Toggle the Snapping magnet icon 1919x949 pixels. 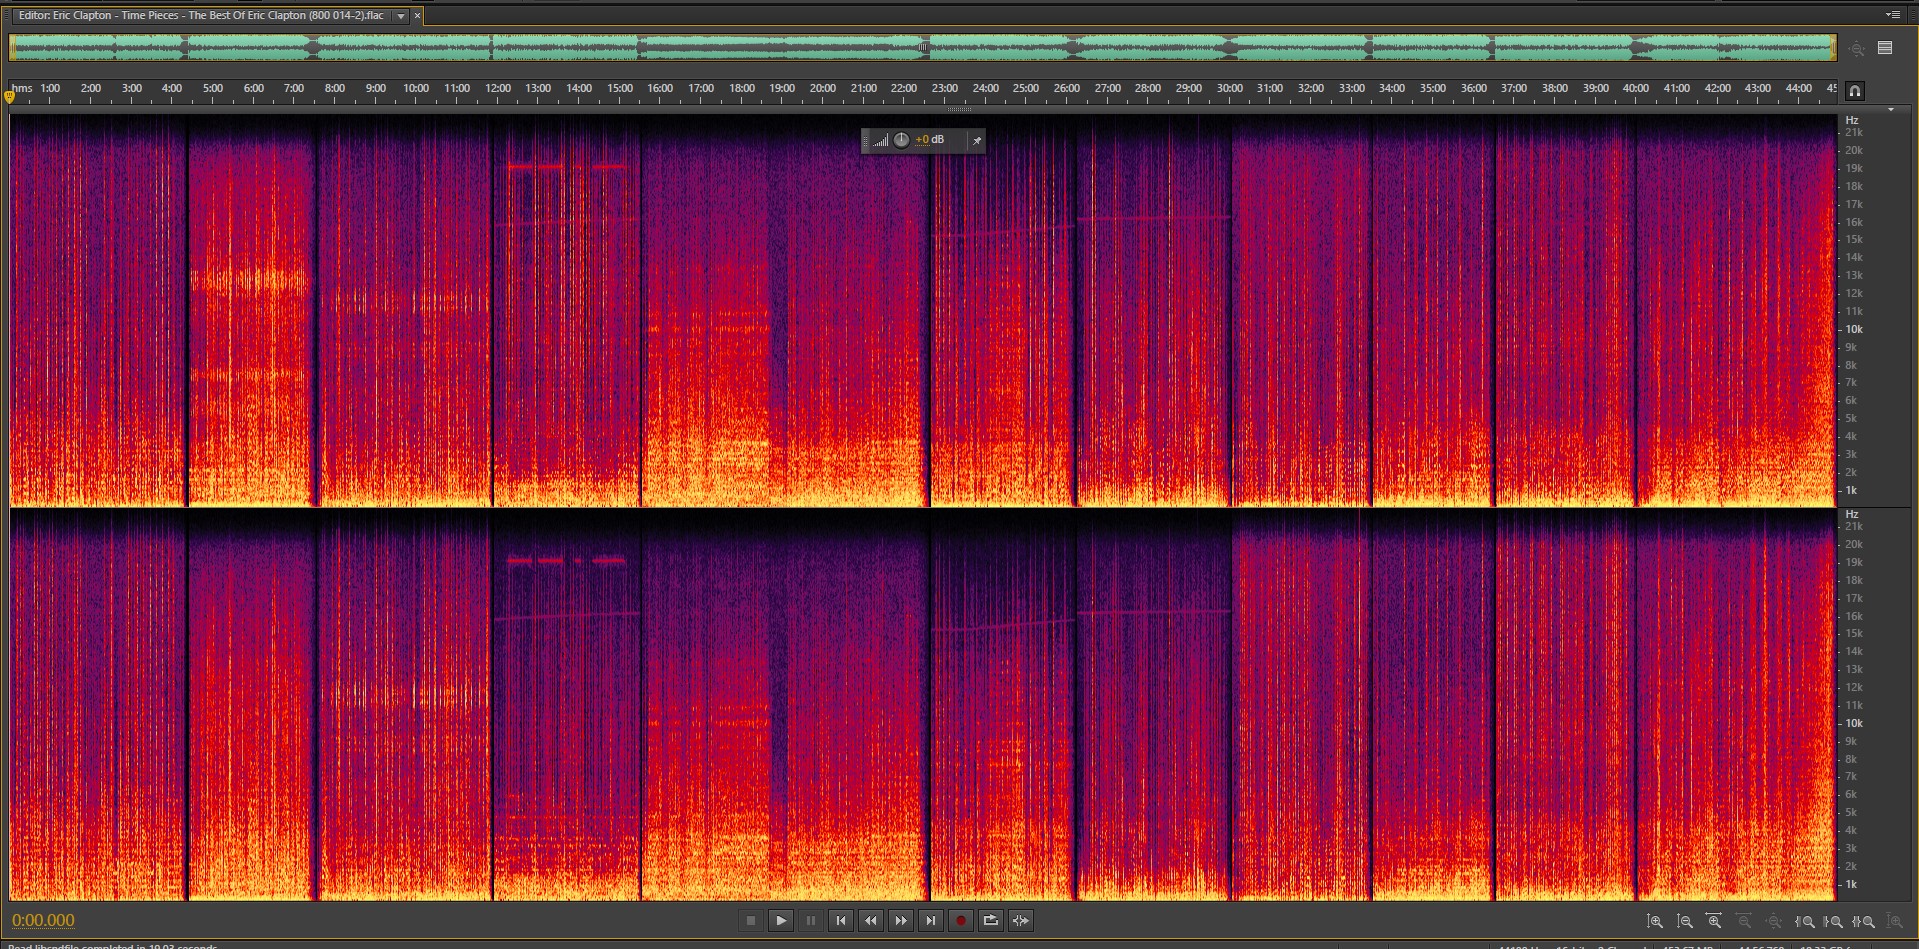click(x=1855, y=91)
